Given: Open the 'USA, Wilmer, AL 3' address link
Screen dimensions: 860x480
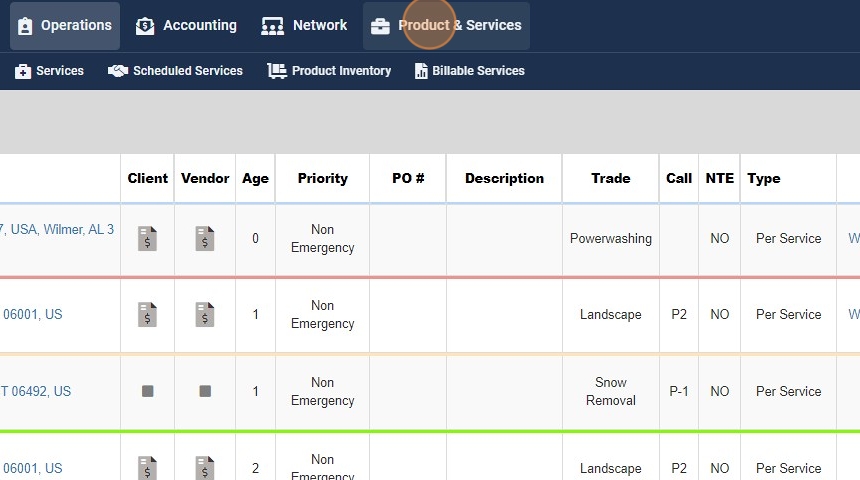Looking at the screenshot, I should coord(57,229).
